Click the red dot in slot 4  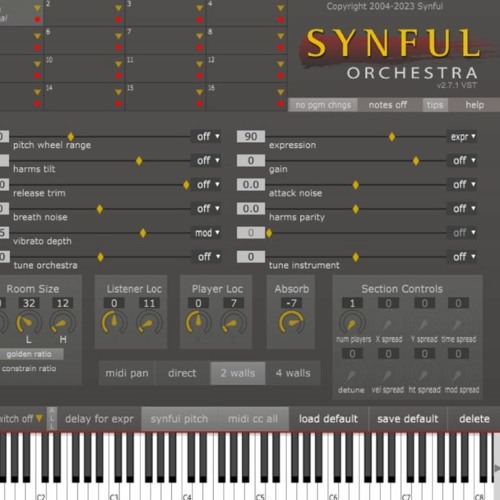point(281,20)
